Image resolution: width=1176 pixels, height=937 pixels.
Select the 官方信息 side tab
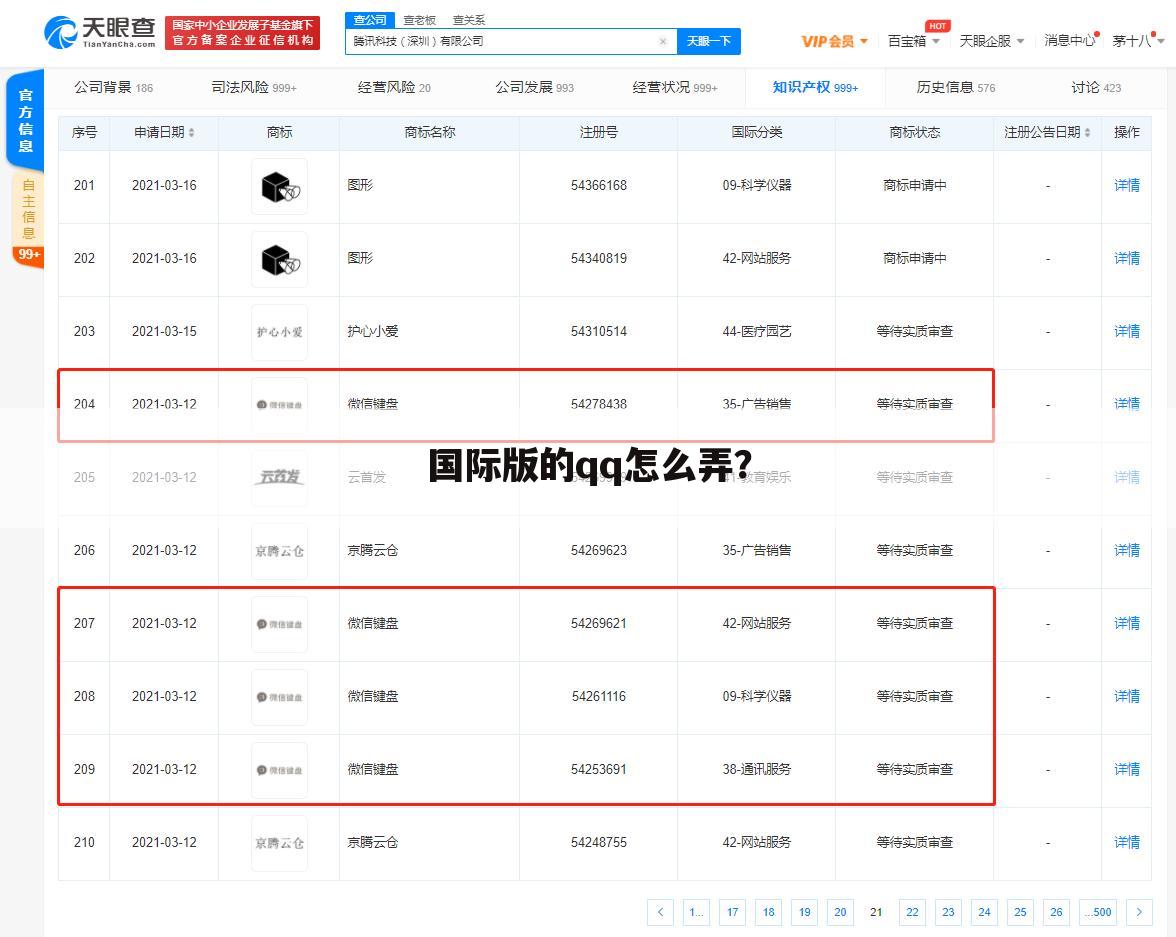26,120
